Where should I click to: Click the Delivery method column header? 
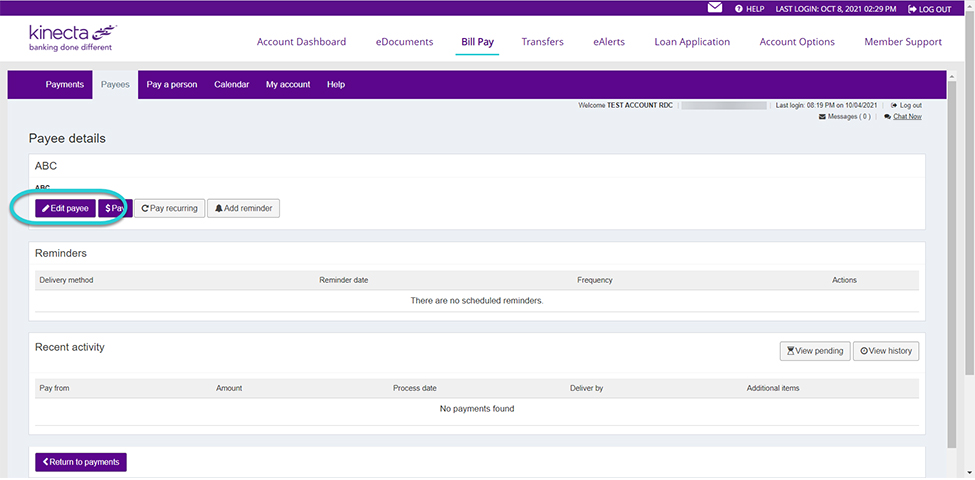coord(66,280)
